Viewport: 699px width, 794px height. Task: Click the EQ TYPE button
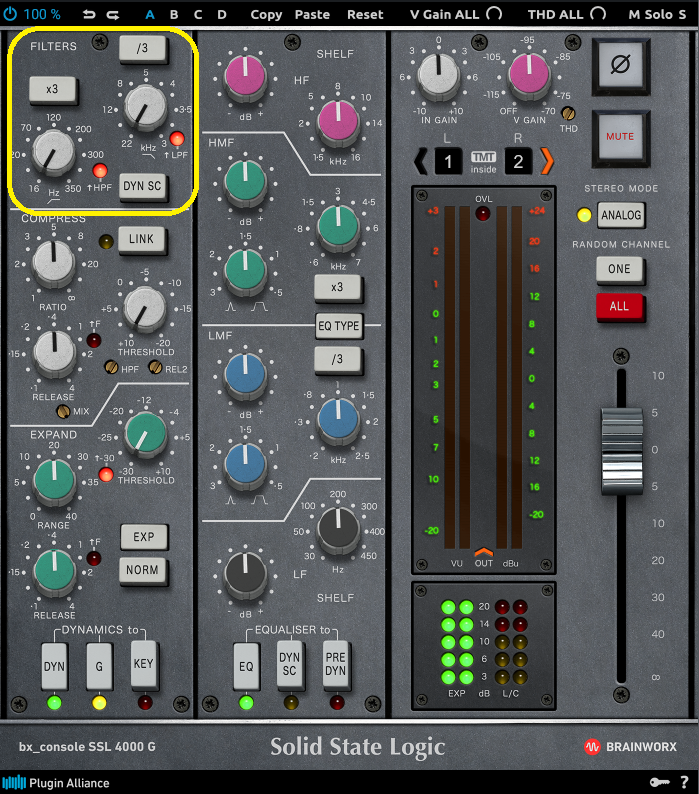point(338,326)
